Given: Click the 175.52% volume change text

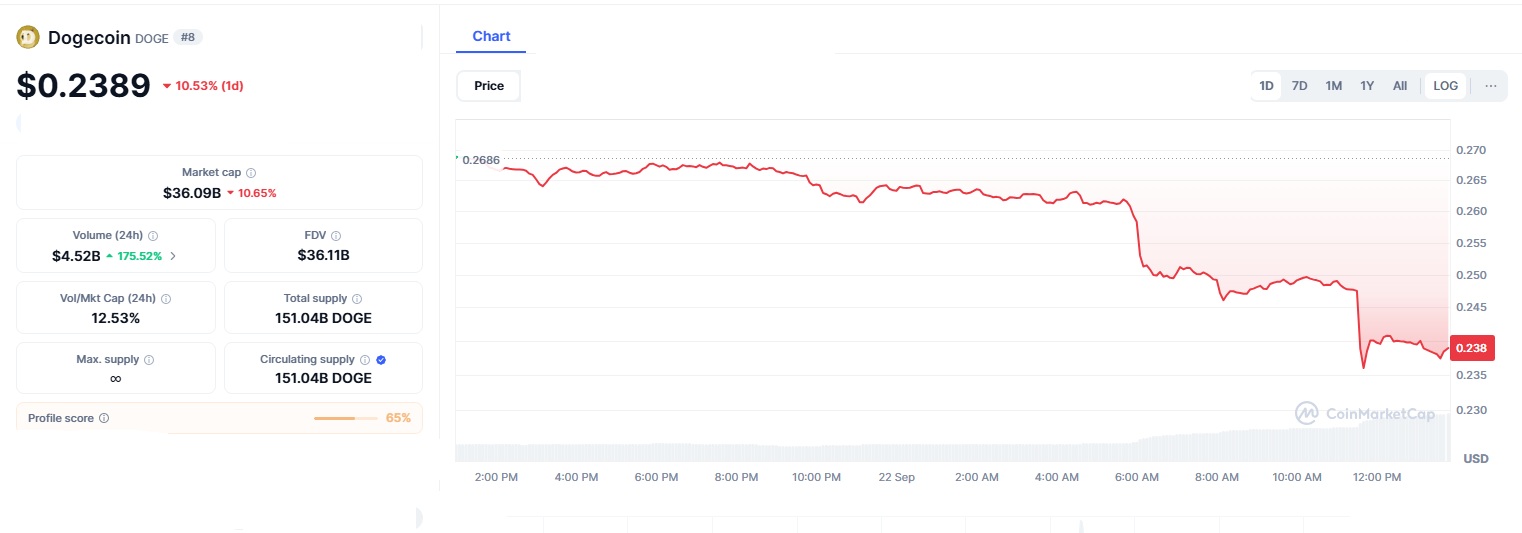Looking at the screenshot, I should pos(140,256).
